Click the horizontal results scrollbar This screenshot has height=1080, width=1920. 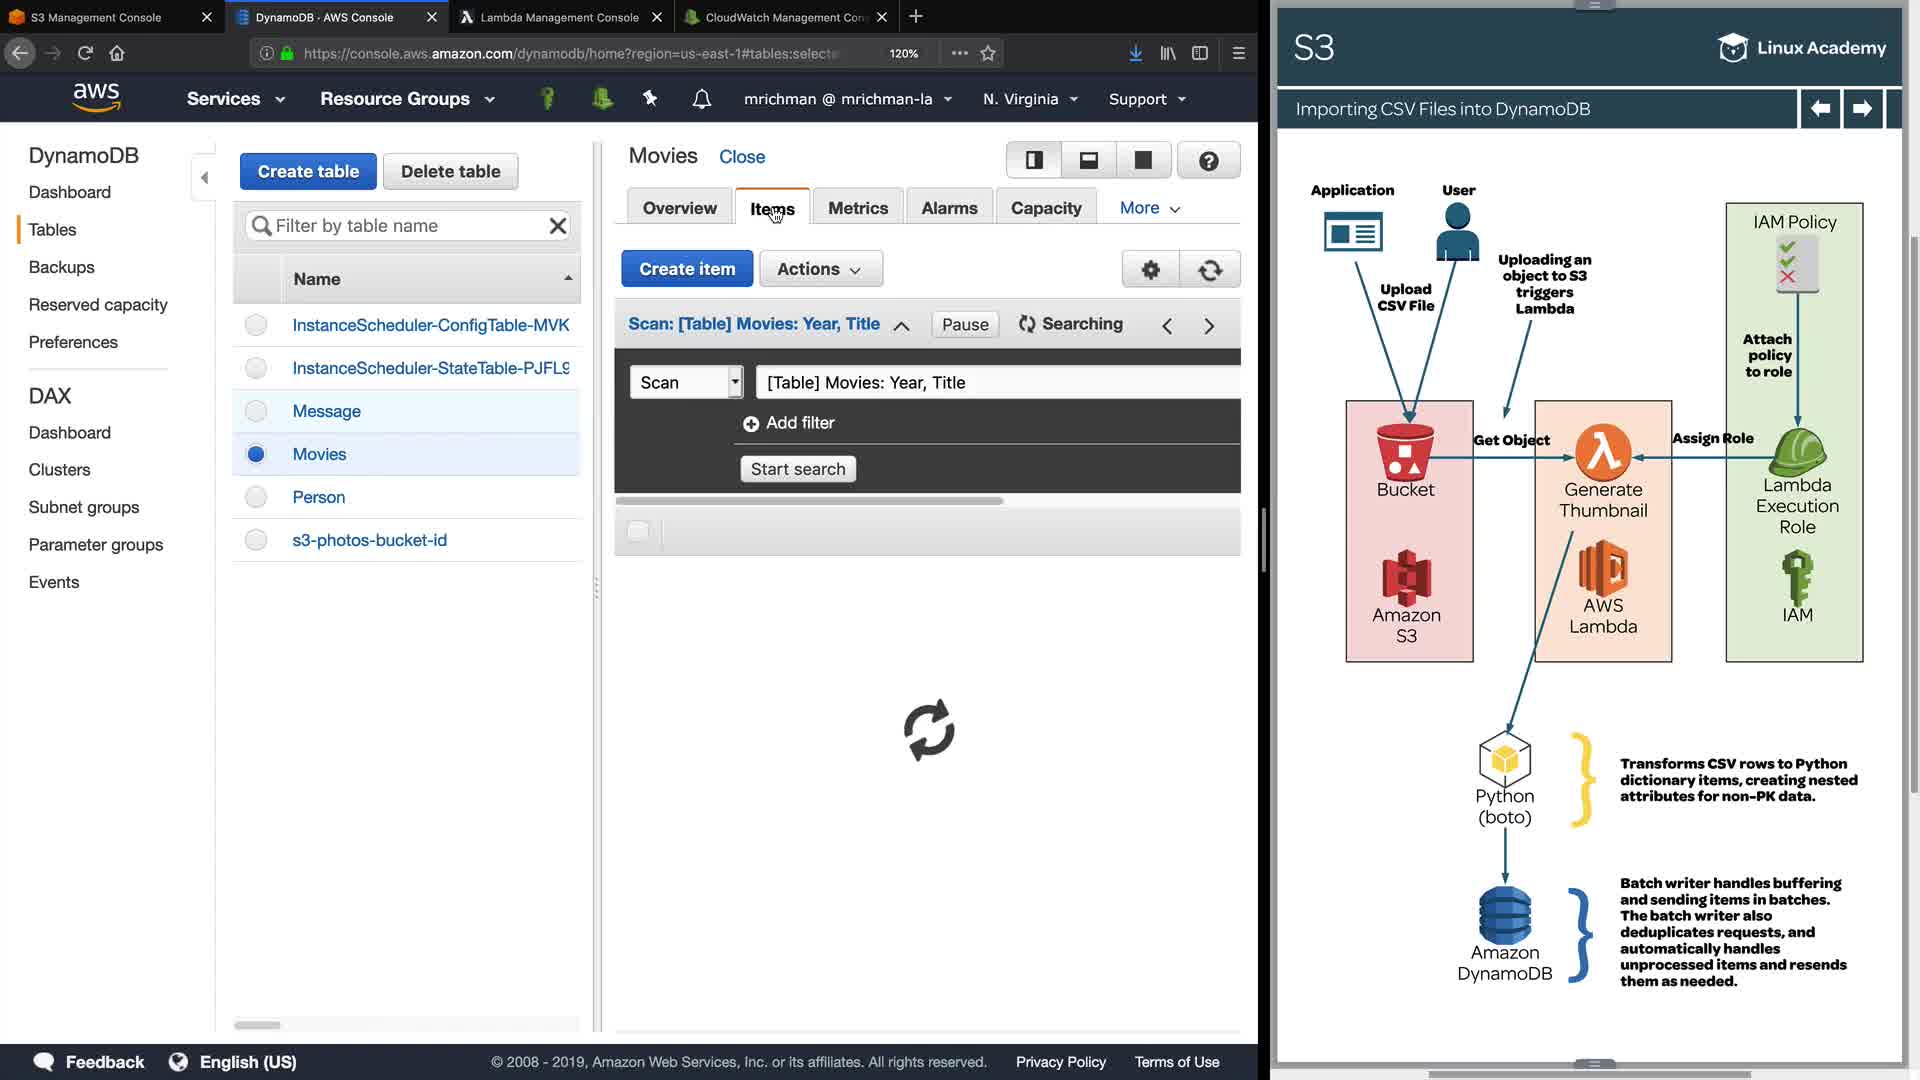pyautogui.click(x=809, y=501)
